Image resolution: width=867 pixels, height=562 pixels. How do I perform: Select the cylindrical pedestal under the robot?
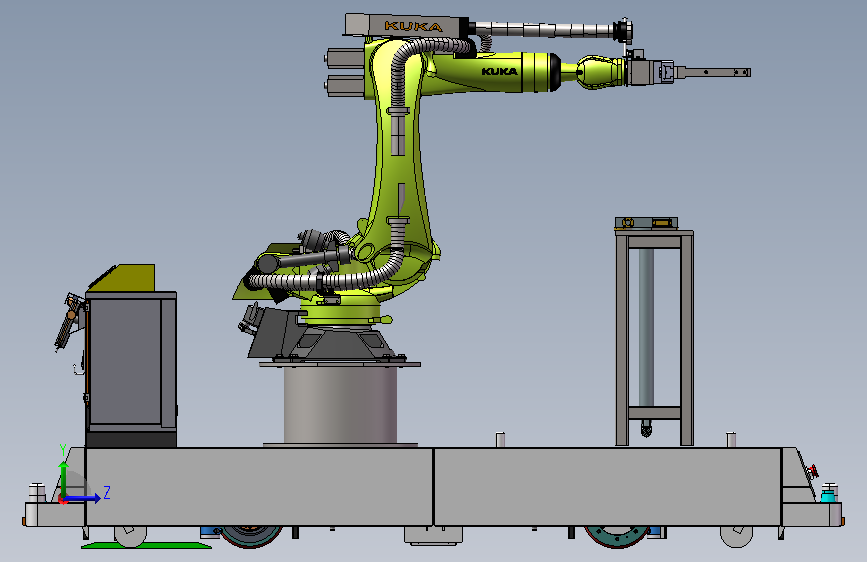[340, 405]
